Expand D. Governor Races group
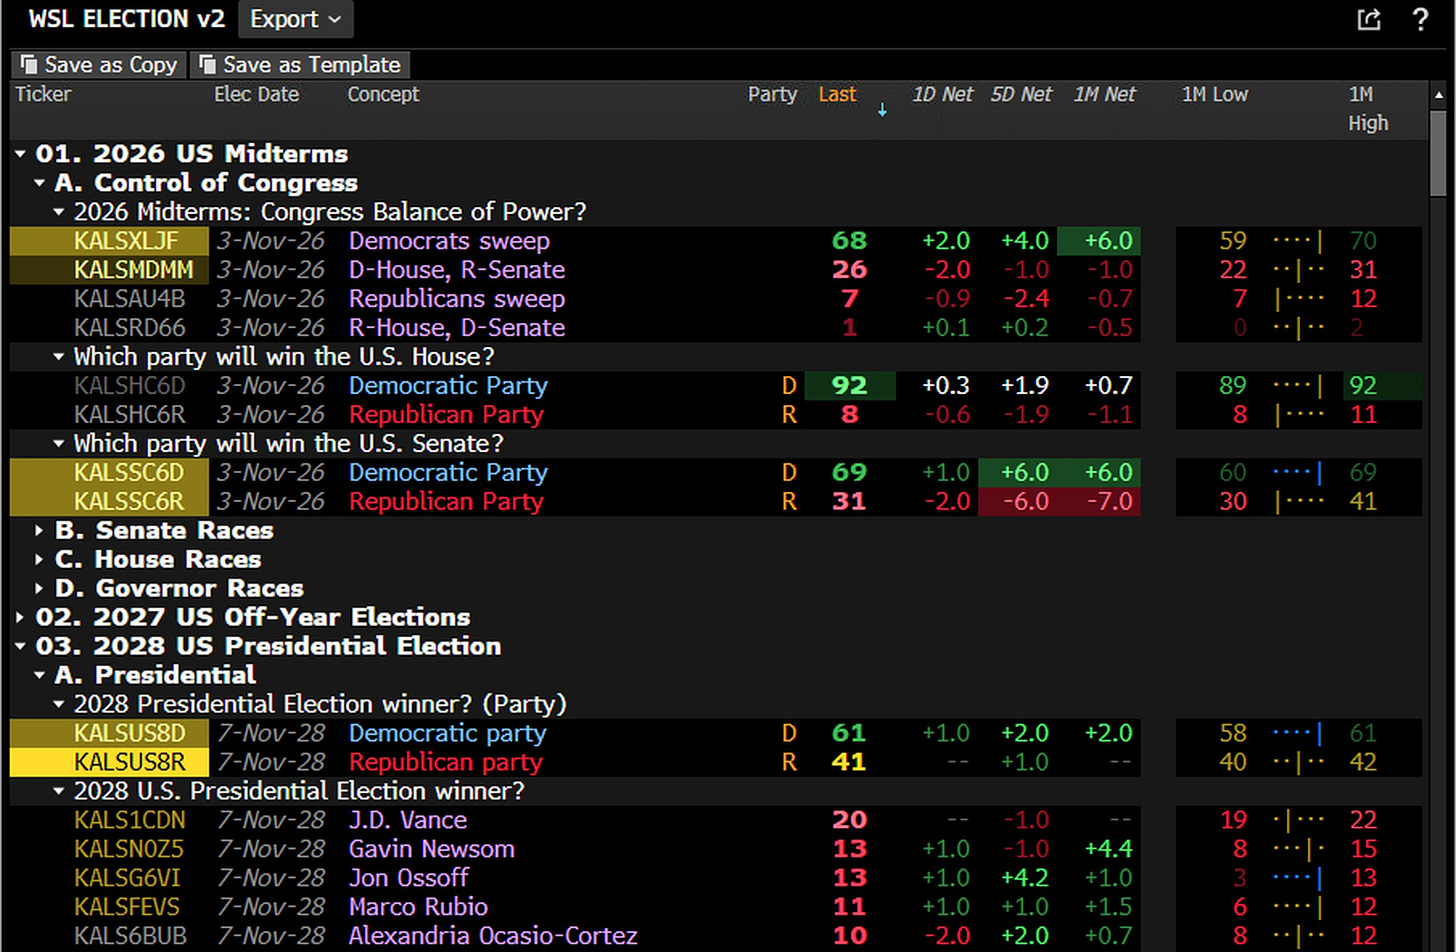 click(x=40, y=589)
